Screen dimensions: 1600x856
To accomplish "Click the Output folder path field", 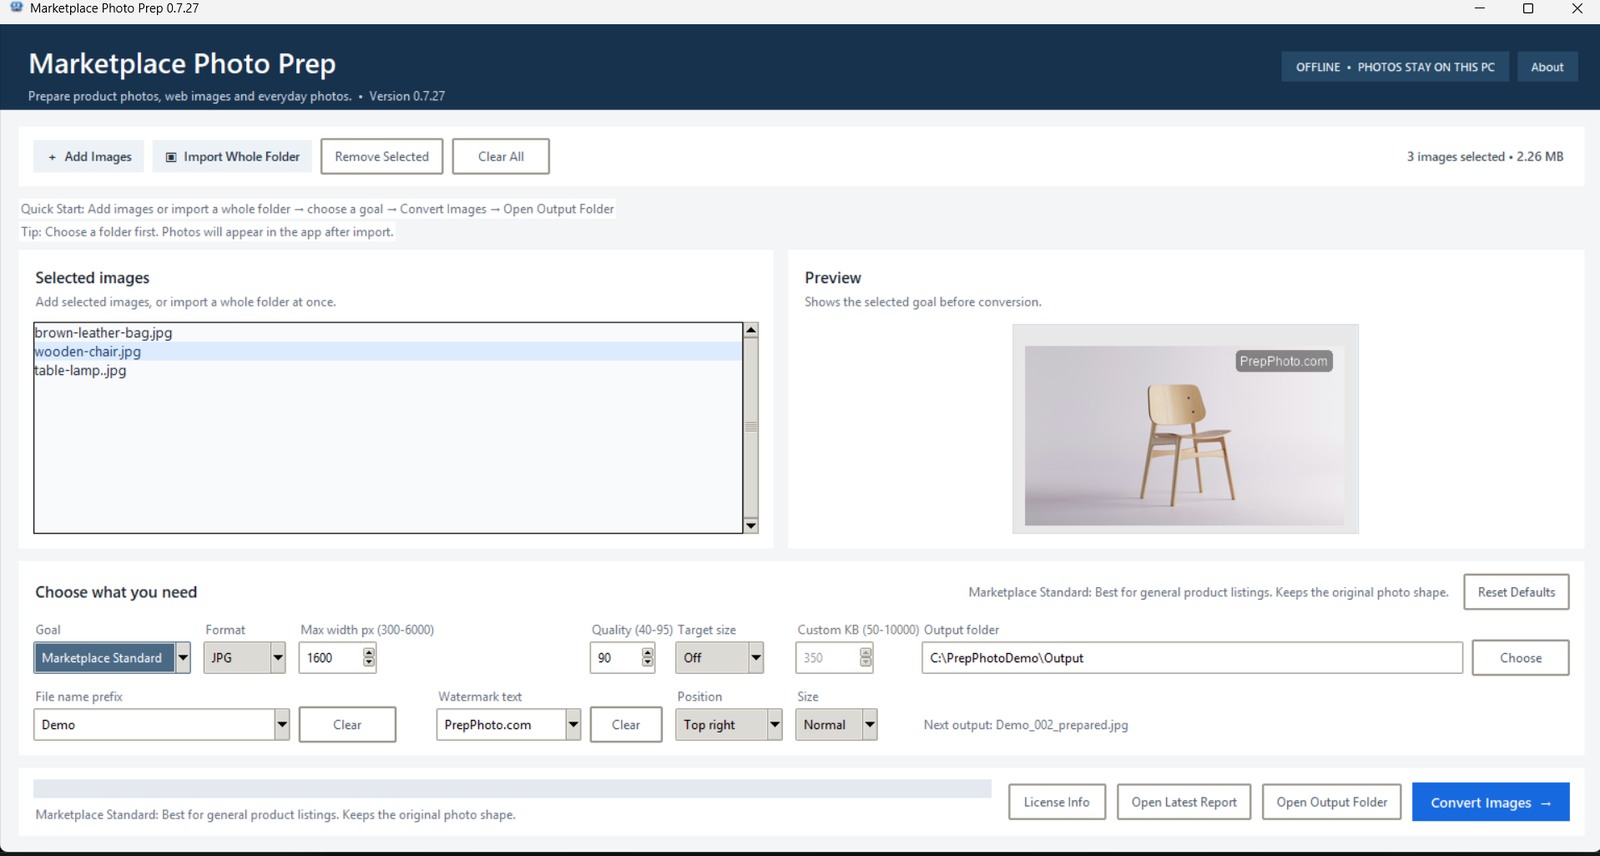I will tap(1192, 658).
